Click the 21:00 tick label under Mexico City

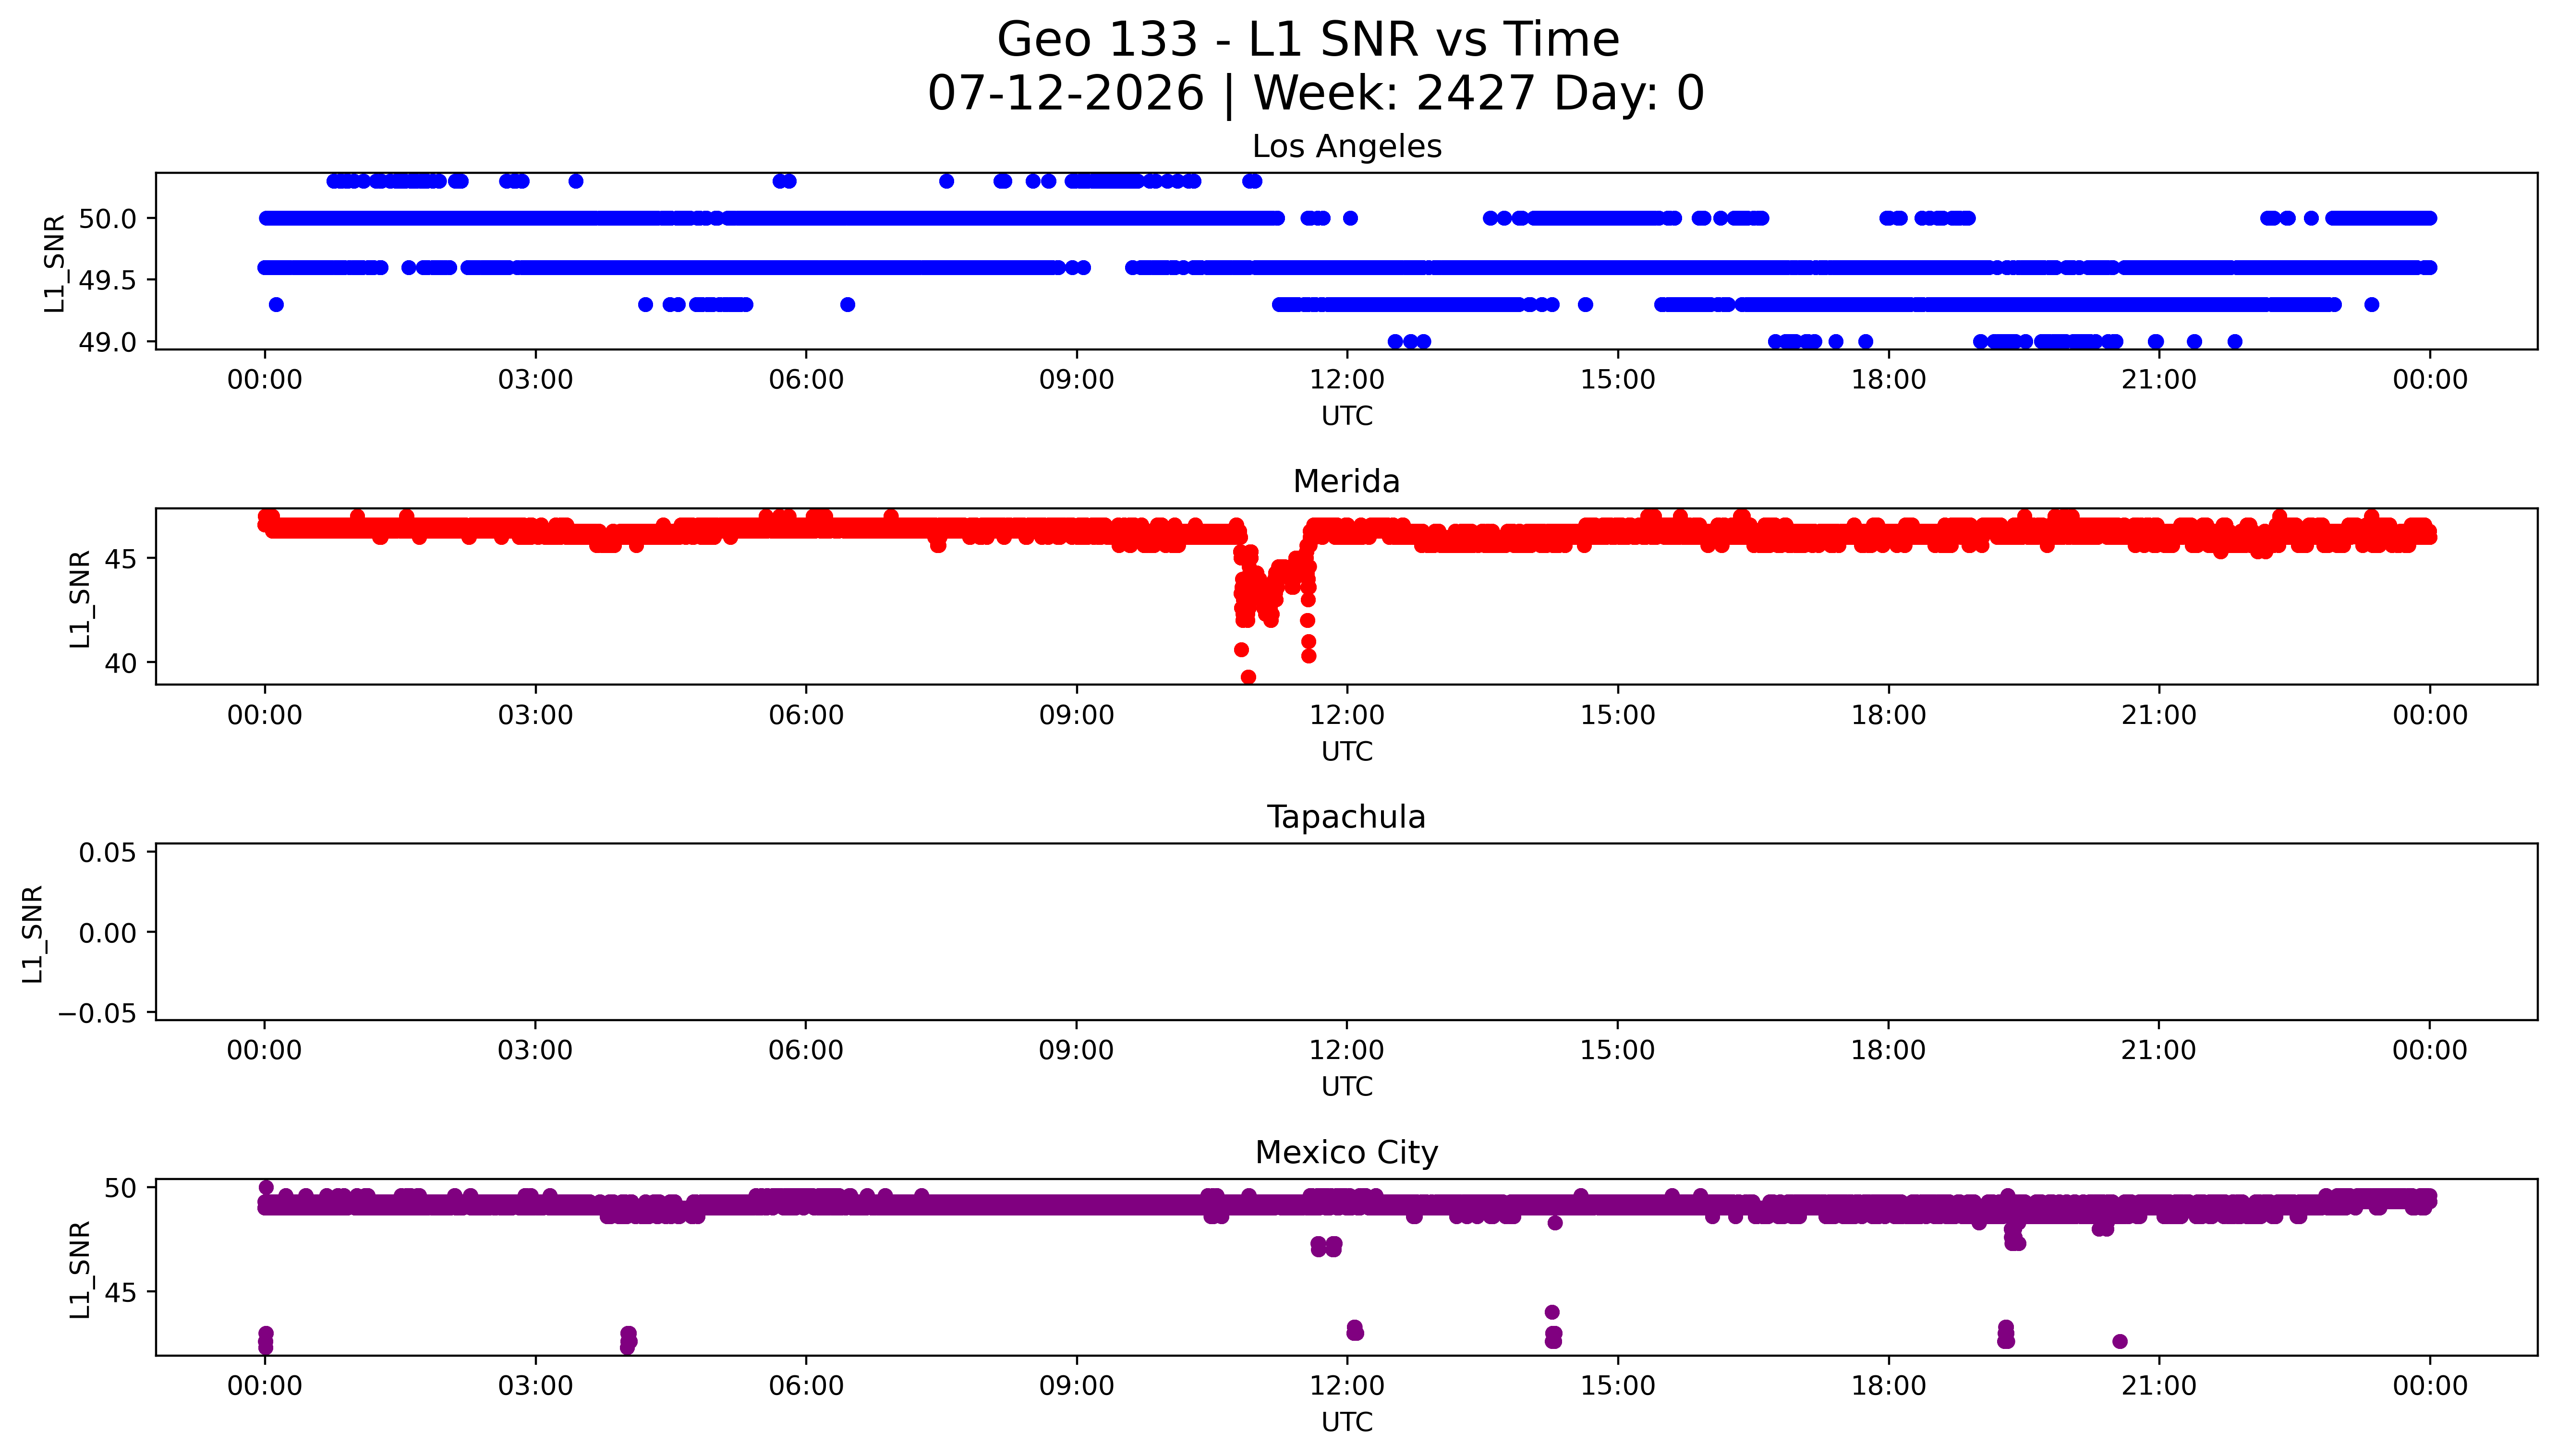2159,1386
